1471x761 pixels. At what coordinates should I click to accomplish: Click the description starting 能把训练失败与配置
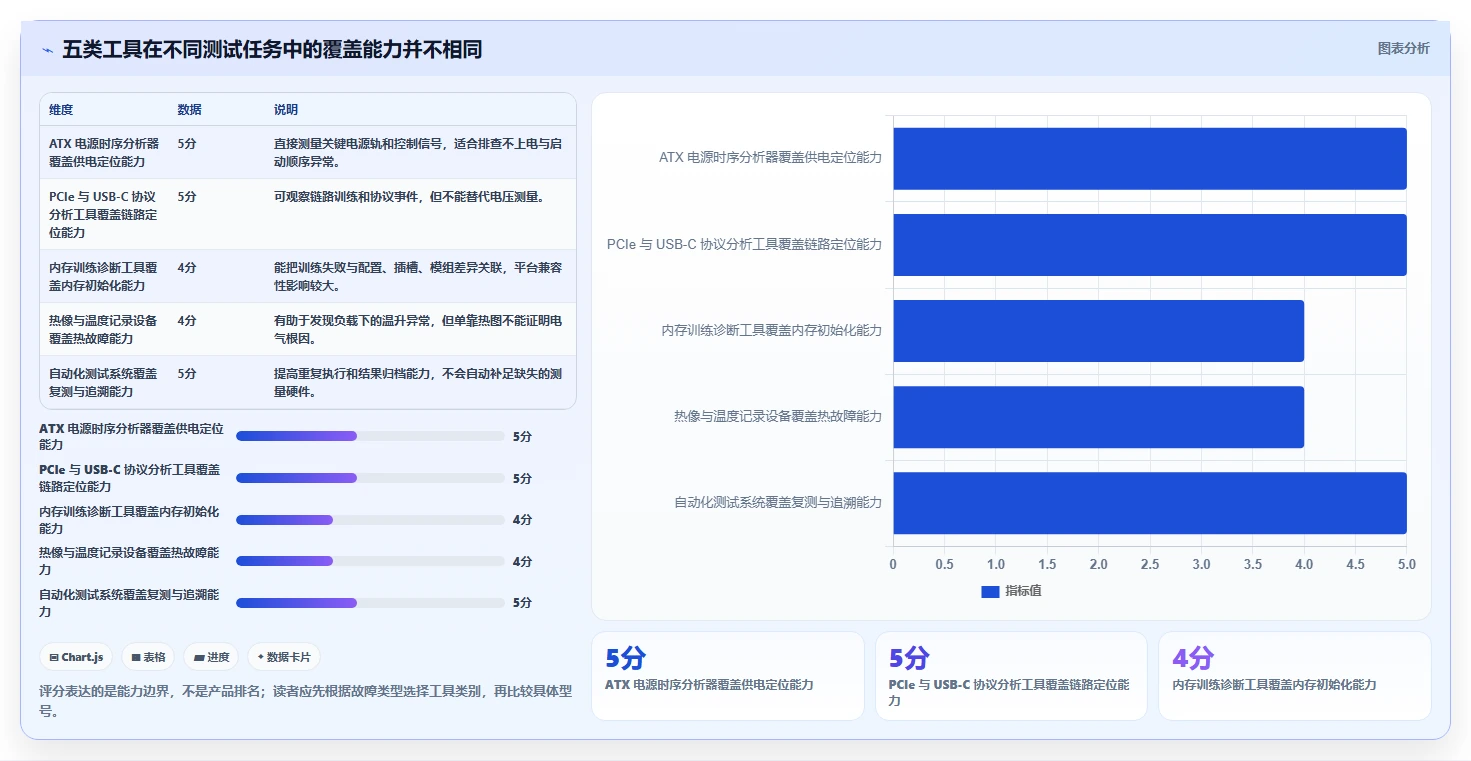tap(418, 276)
